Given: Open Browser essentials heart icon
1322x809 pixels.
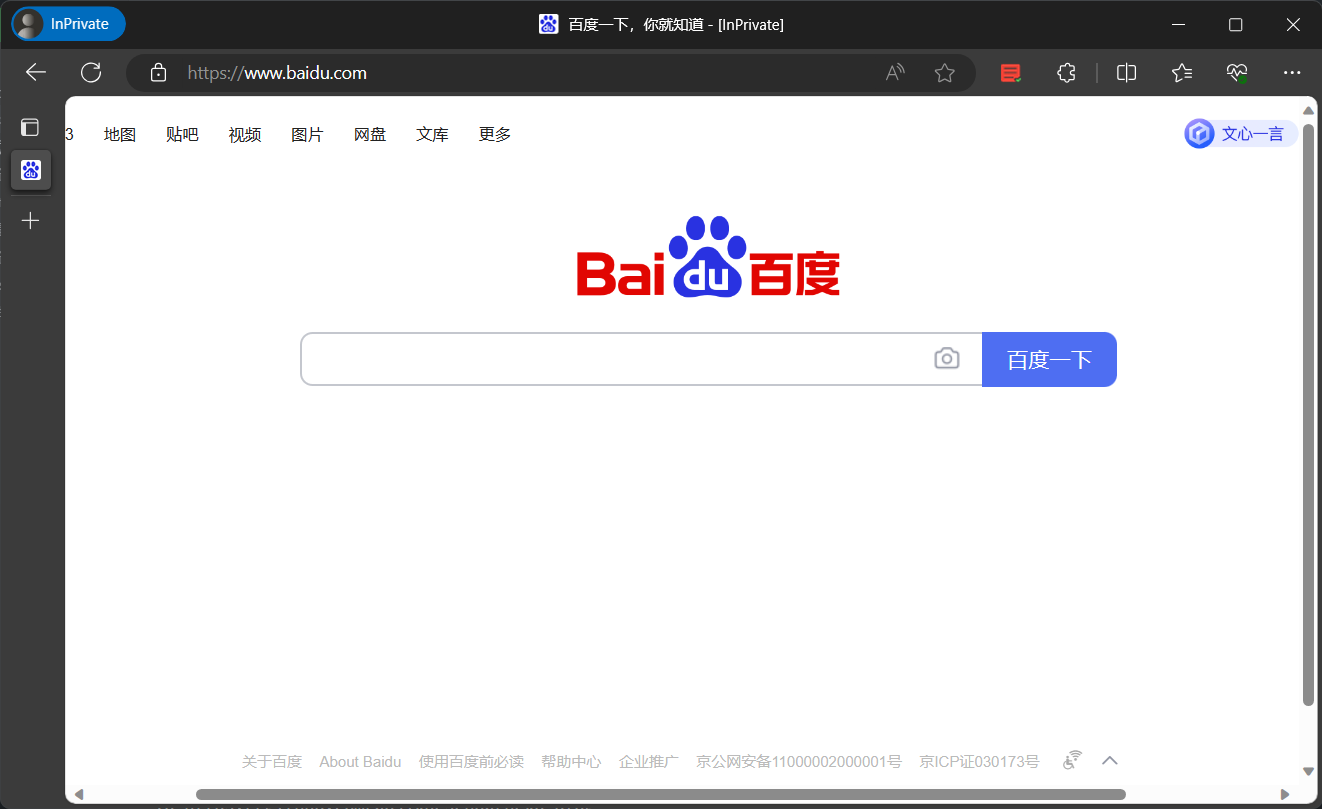Looking at the screenshot, I should [x=1237, y=72].
